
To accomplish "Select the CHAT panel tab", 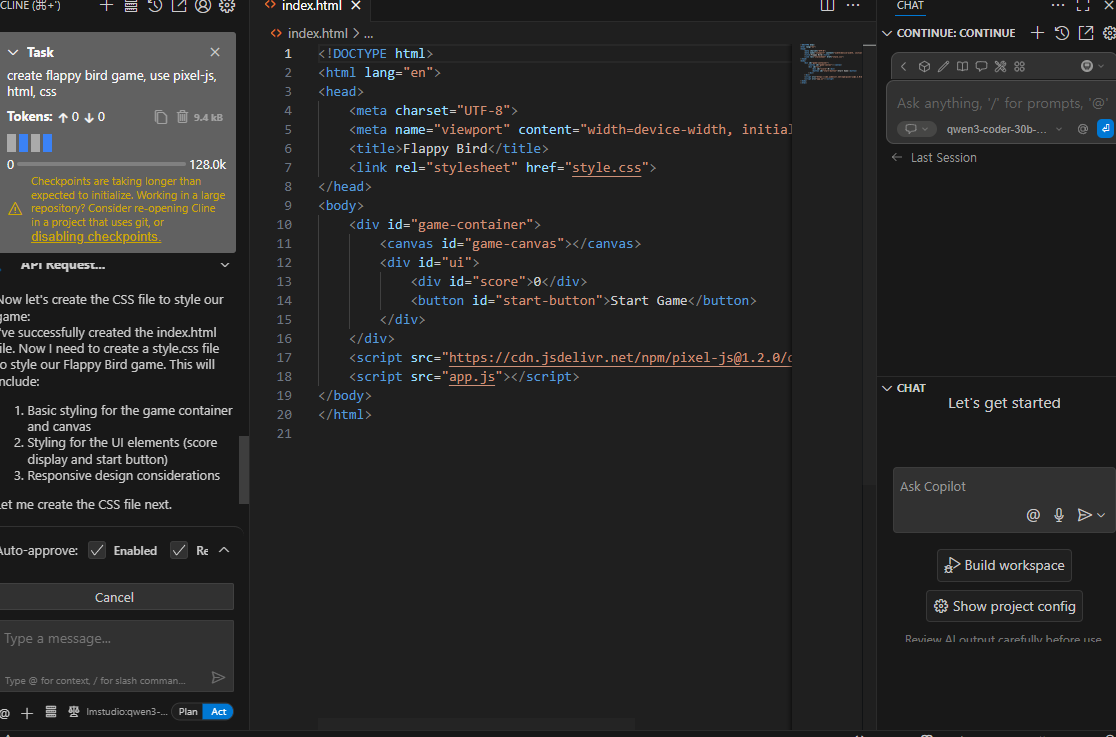I will click(910, 6).
